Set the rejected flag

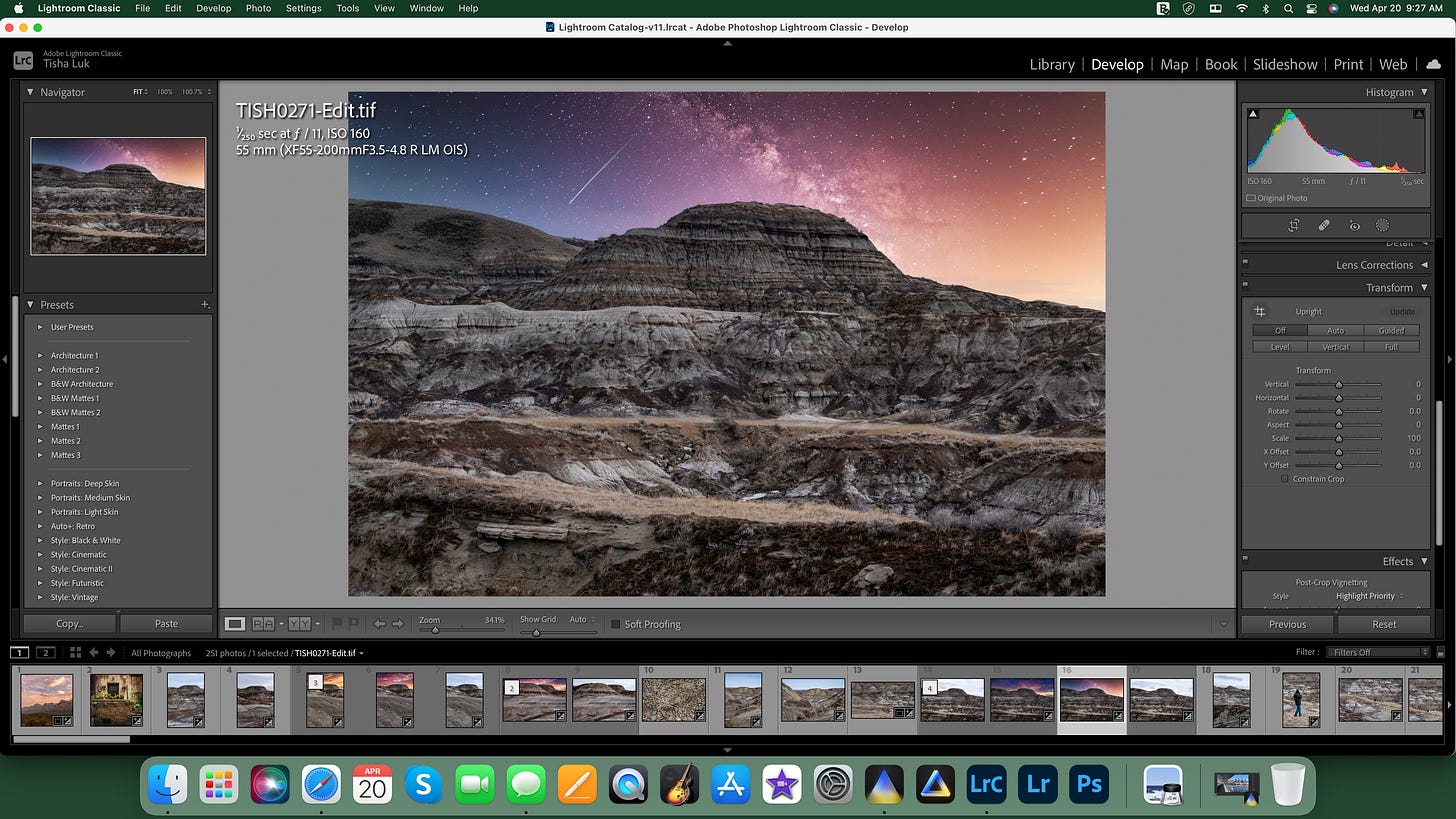coord(352,624)
